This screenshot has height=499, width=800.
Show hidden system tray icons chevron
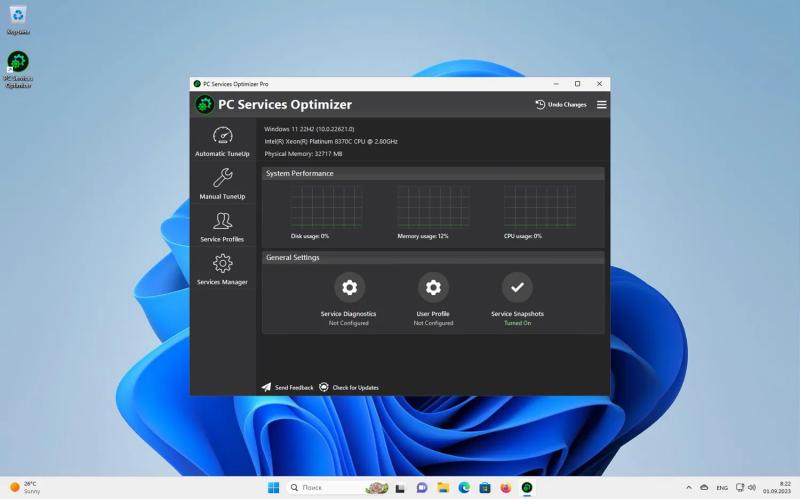[x=689, y=488]
